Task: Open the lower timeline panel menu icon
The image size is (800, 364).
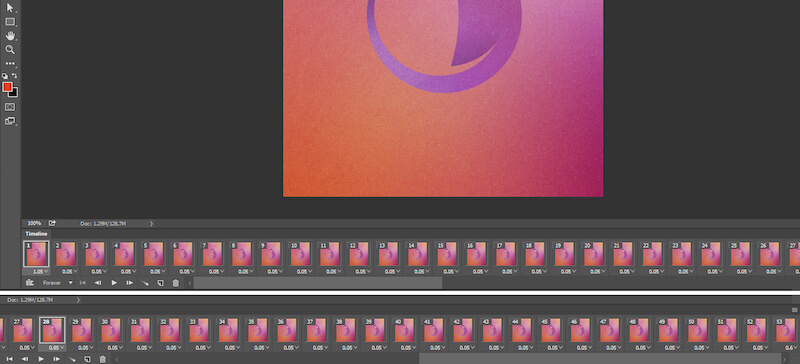Action: 794,310
